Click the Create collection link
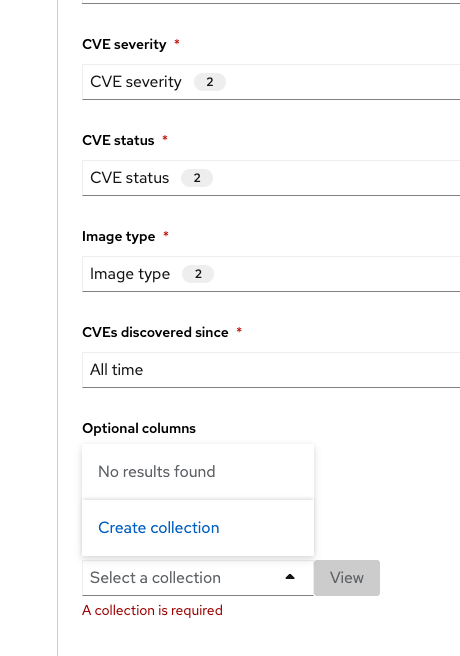Viewport: 460px width, 656px height. pyautogui.click(x=158, y=528)
